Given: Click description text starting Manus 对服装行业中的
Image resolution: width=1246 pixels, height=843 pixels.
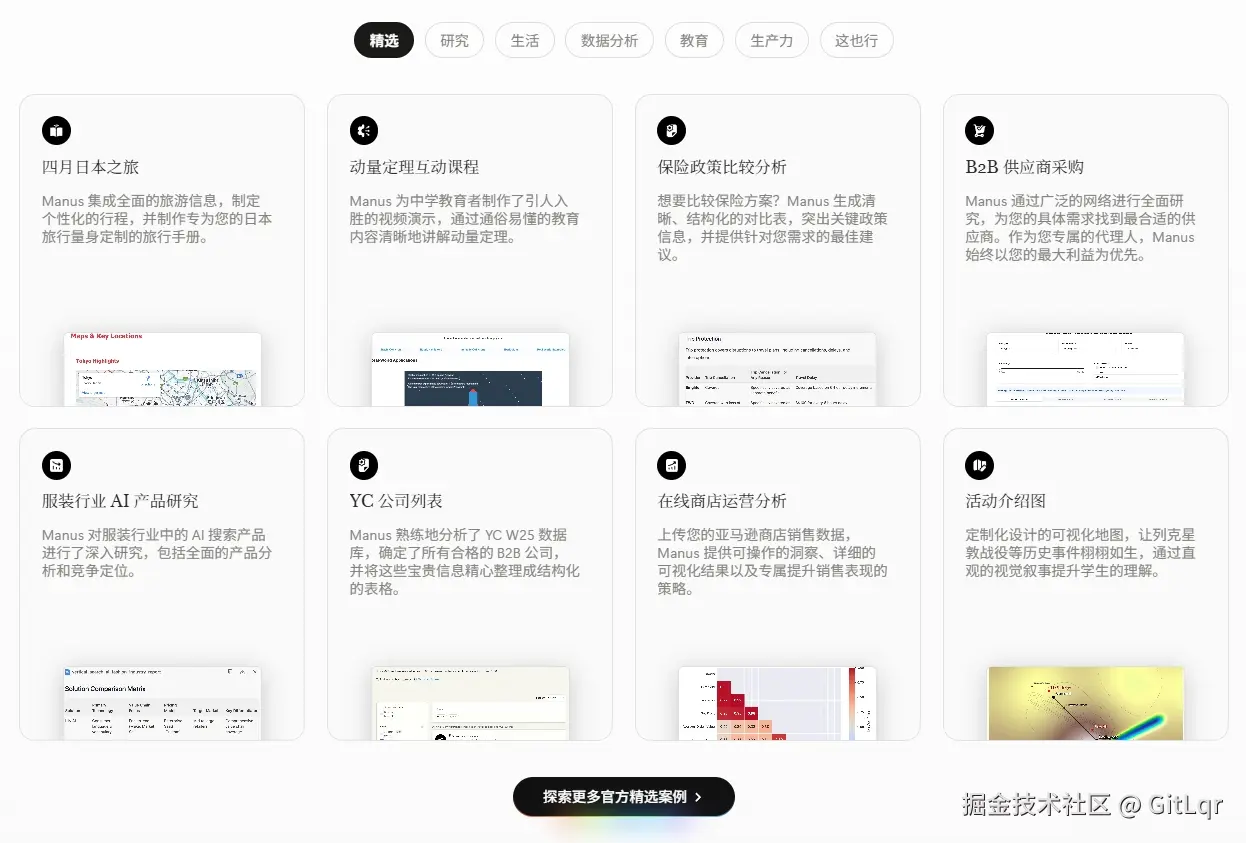Looking at the screenshot, I should (x=157, y=553).
